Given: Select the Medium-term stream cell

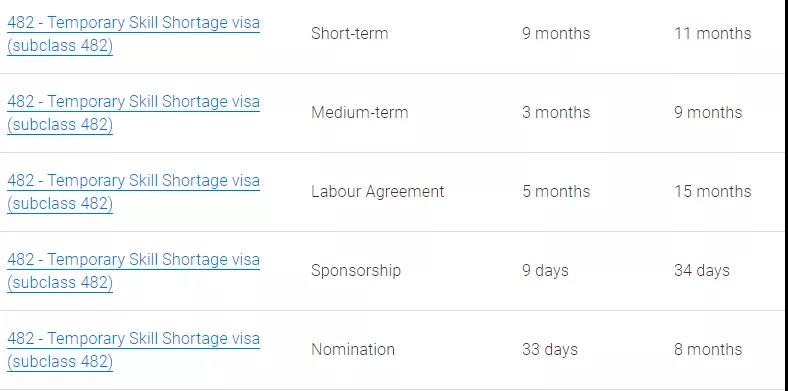Looking at the screenshot, I should pyautogui.click(x=359, y=113).
